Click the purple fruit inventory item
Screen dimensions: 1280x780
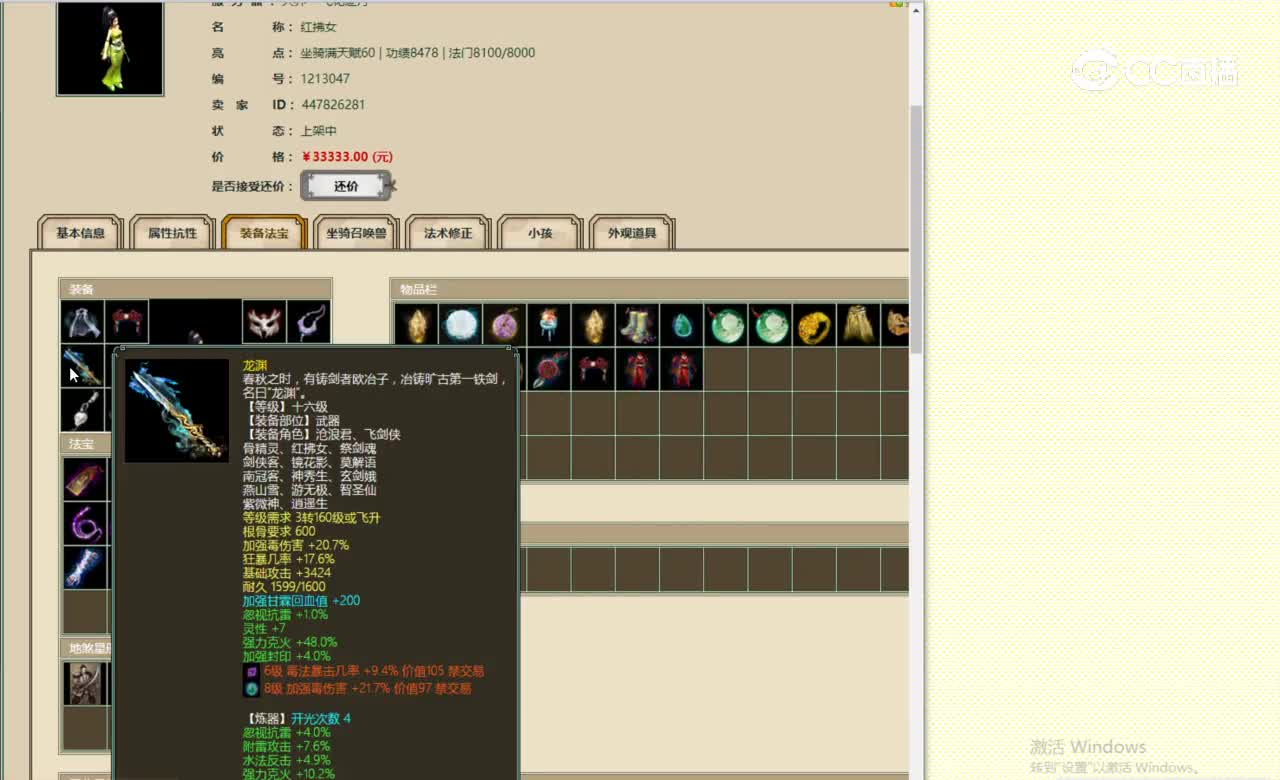[x=504, y=325]
